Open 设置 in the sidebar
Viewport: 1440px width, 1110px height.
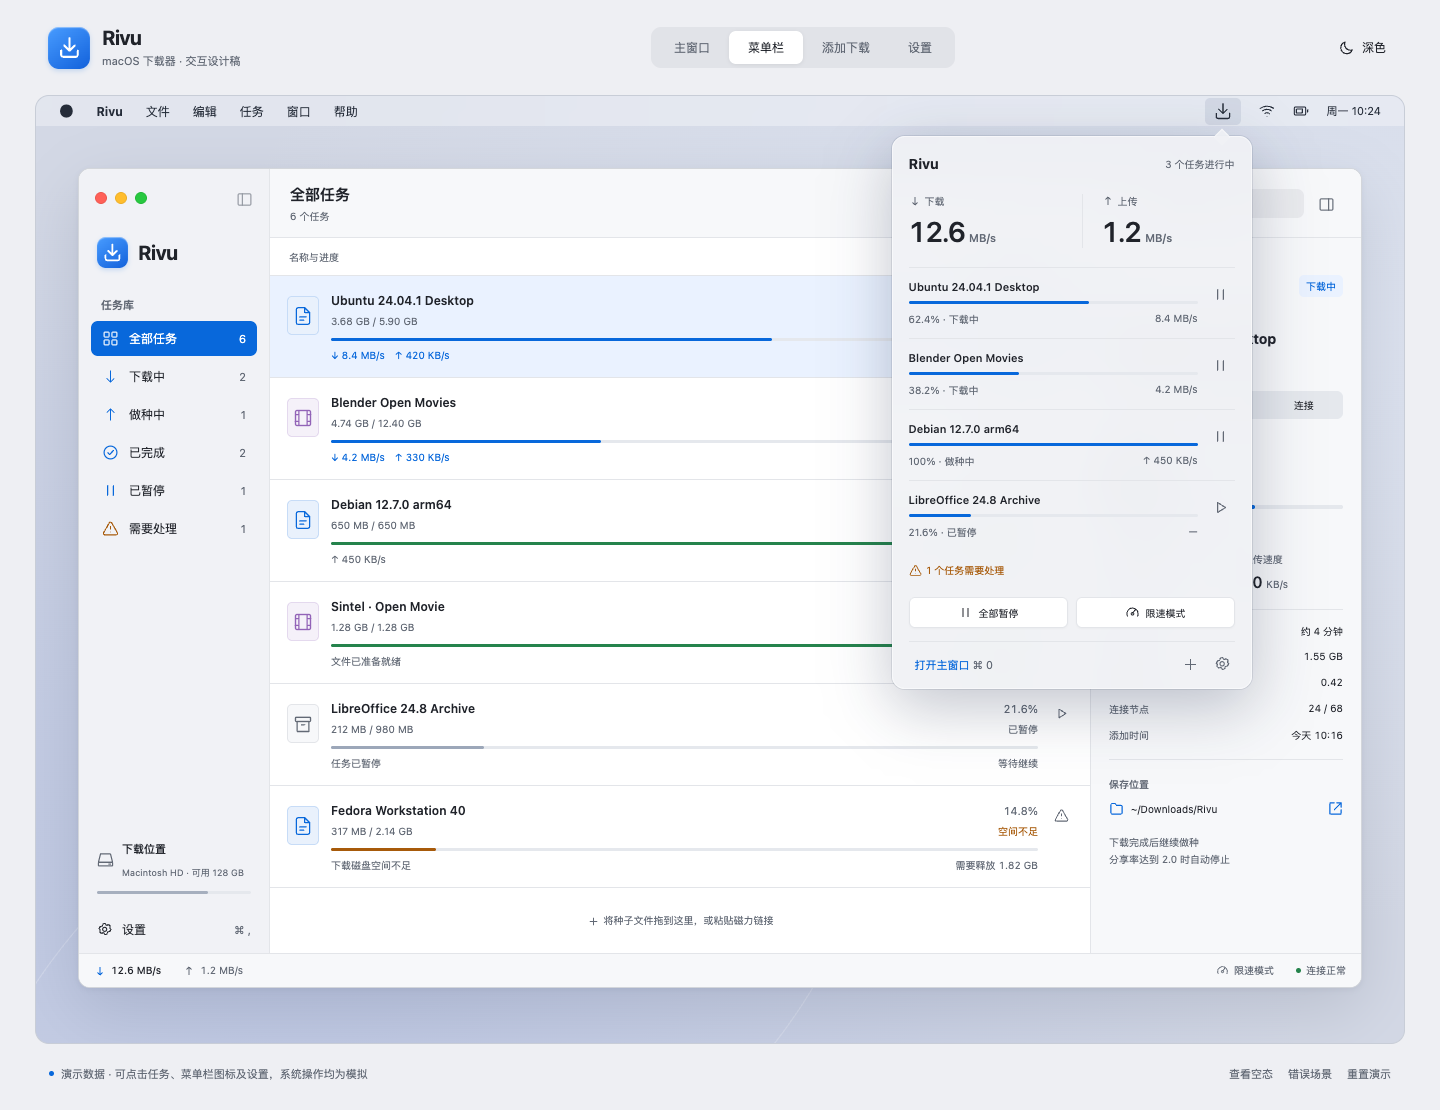(x=174, y=930)
